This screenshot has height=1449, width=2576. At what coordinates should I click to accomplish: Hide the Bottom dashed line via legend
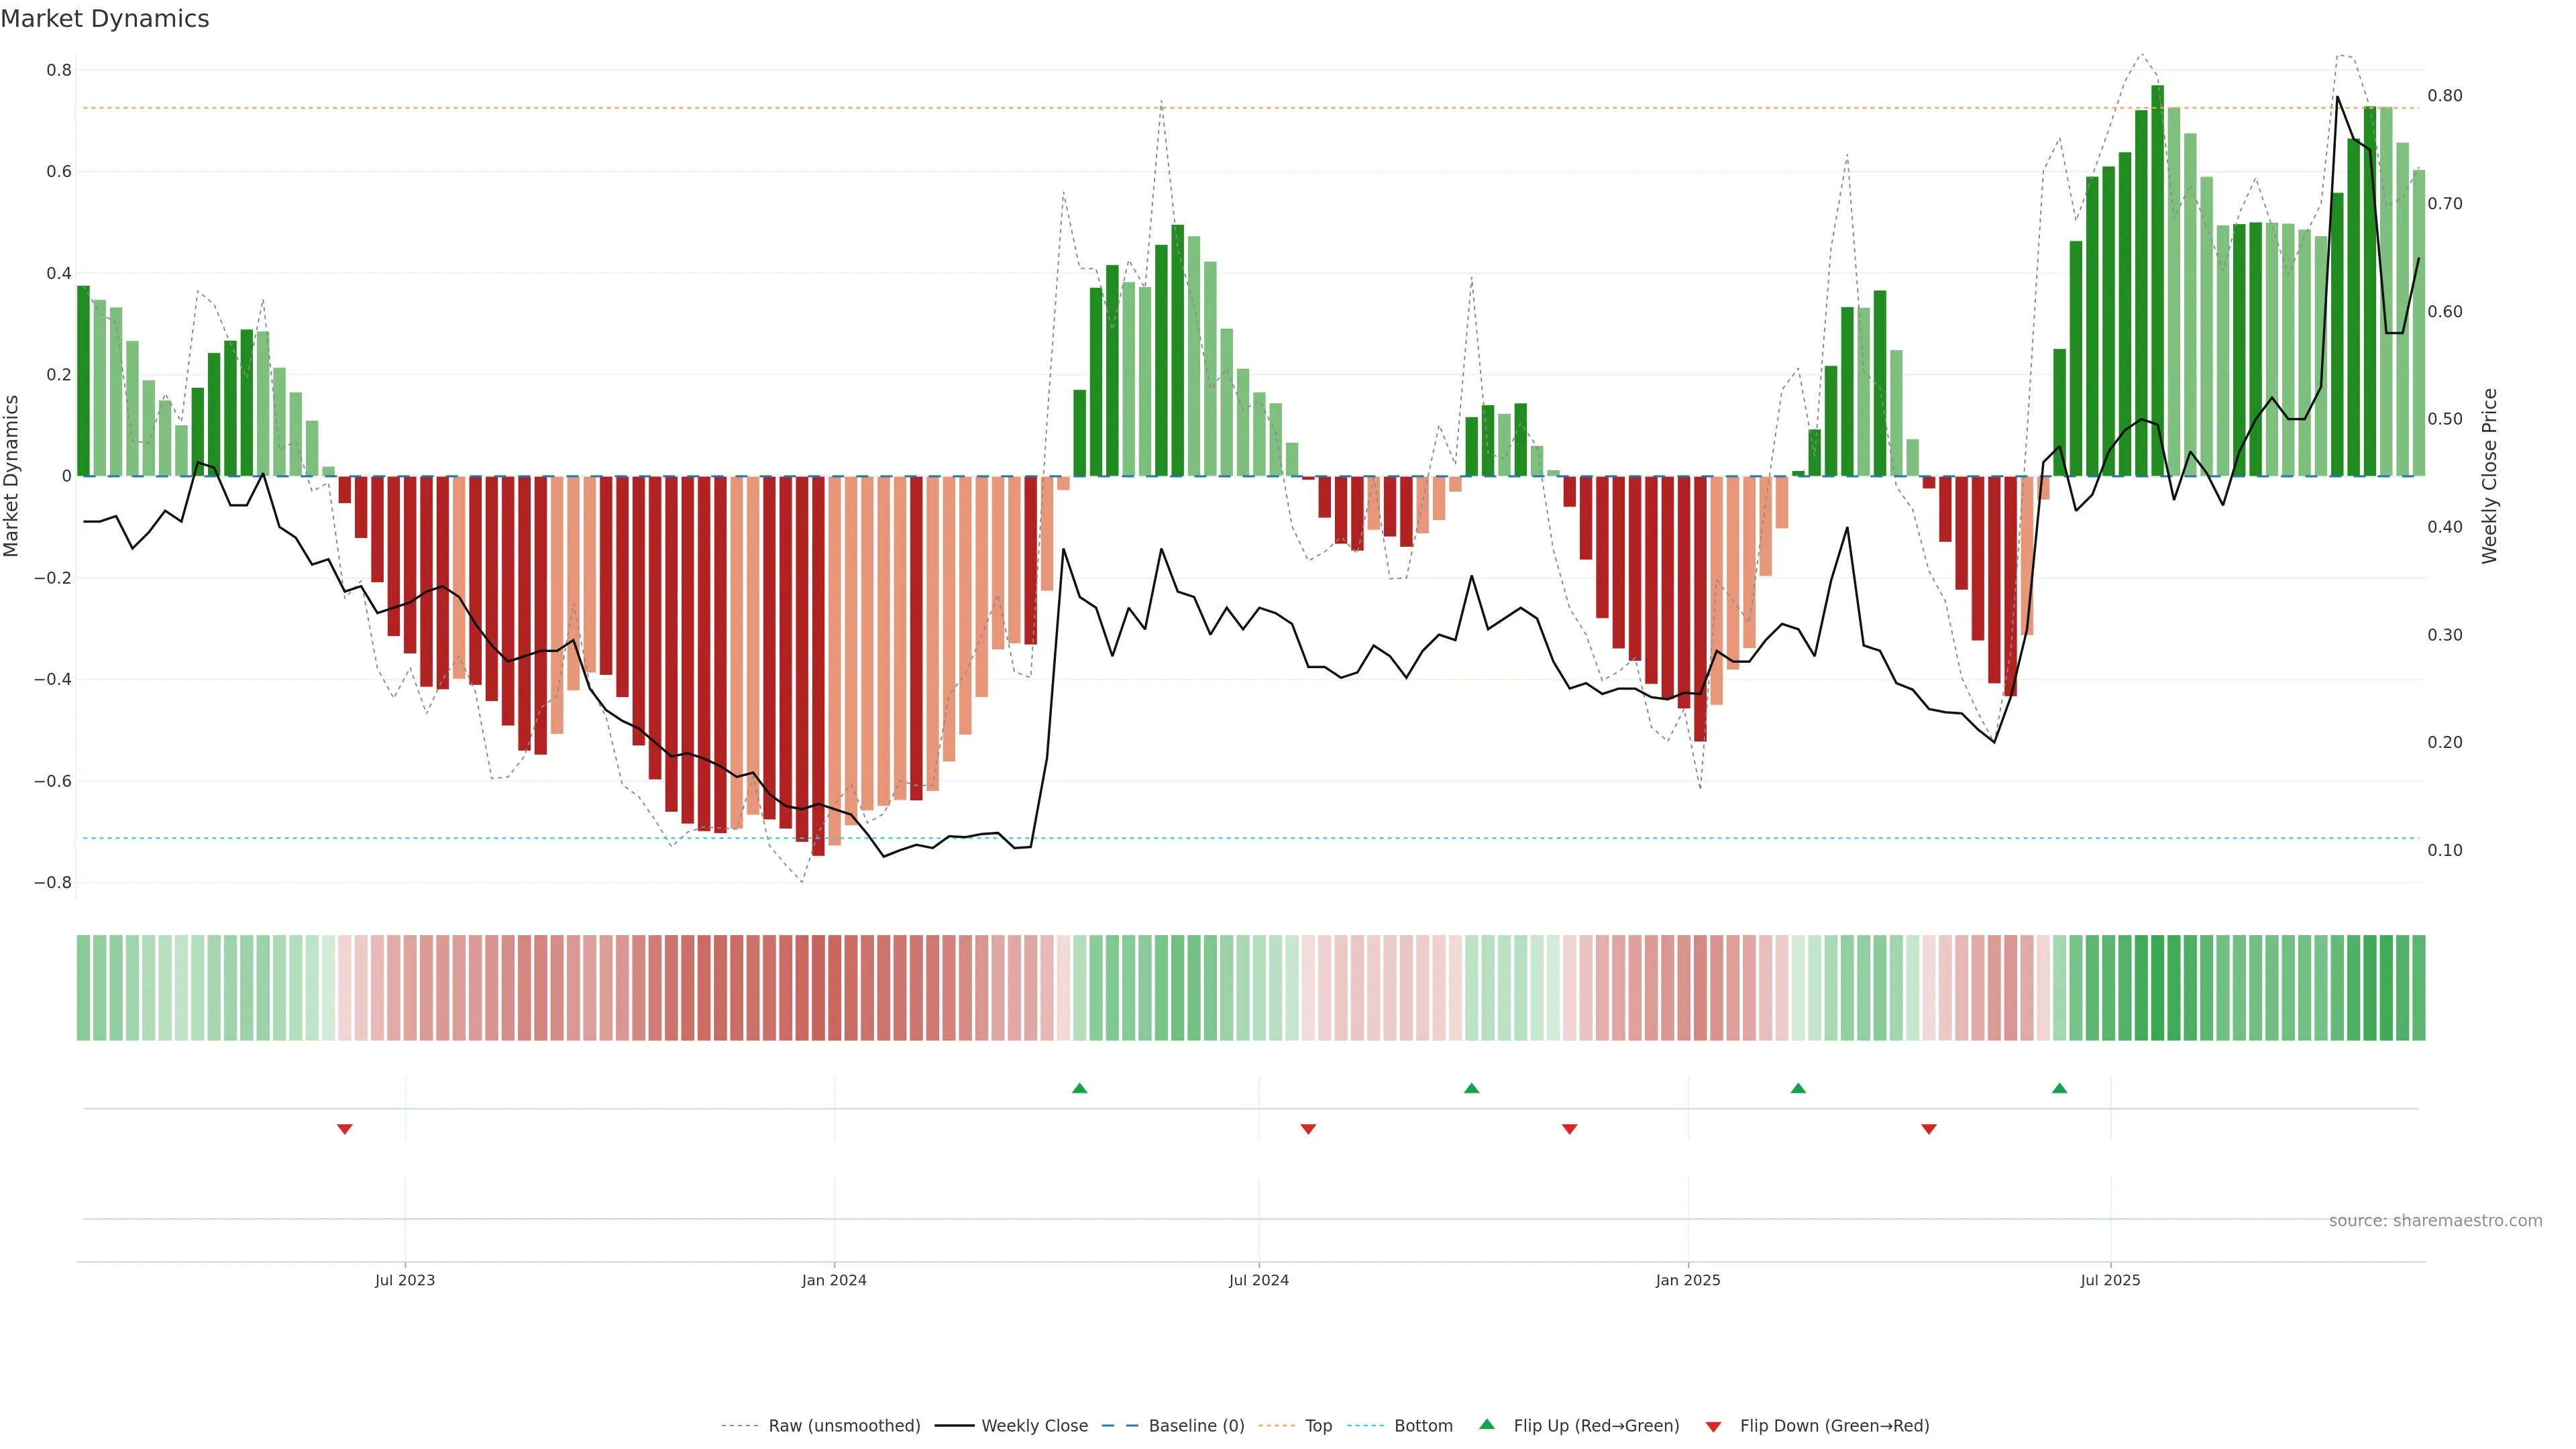pyautogui.click(x=1423, y=1426)
